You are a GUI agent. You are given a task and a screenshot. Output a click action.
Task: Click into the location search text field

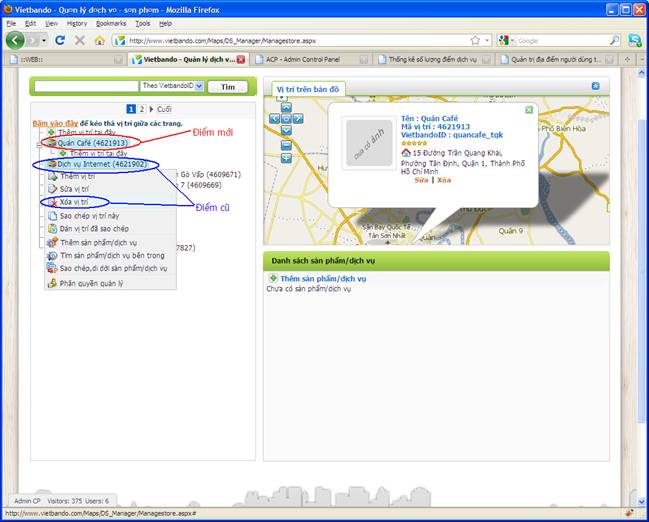point(86,86)
